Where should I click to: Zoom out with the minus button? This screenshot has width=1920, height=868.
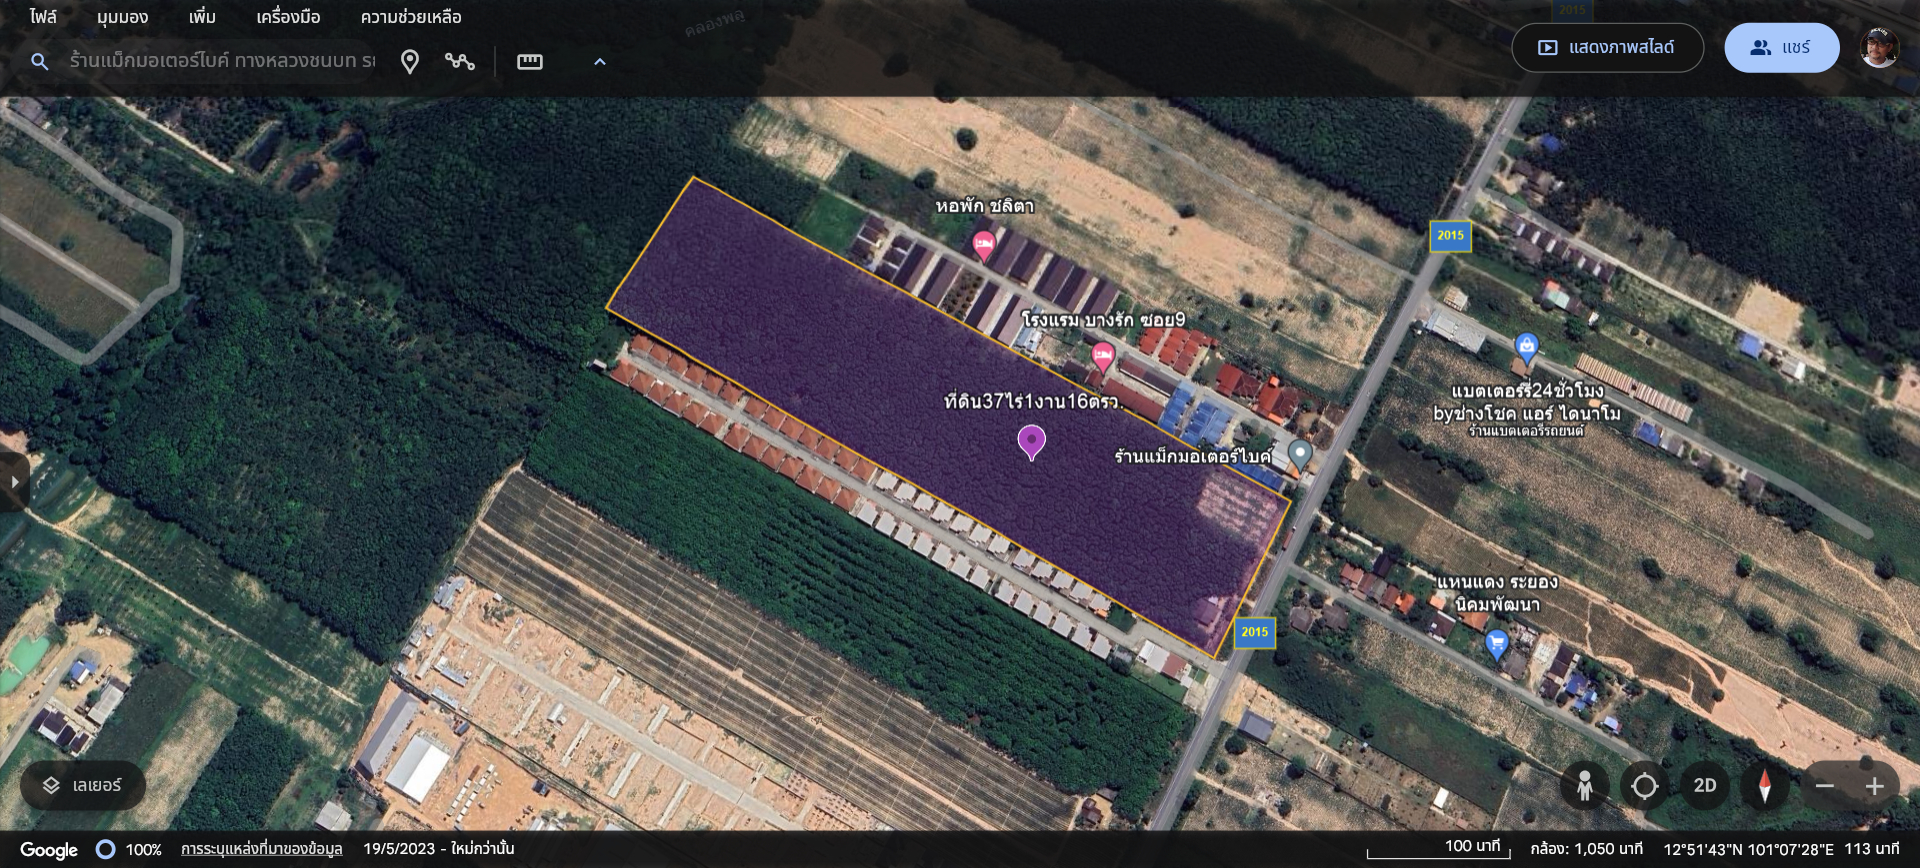[1825, 786]
